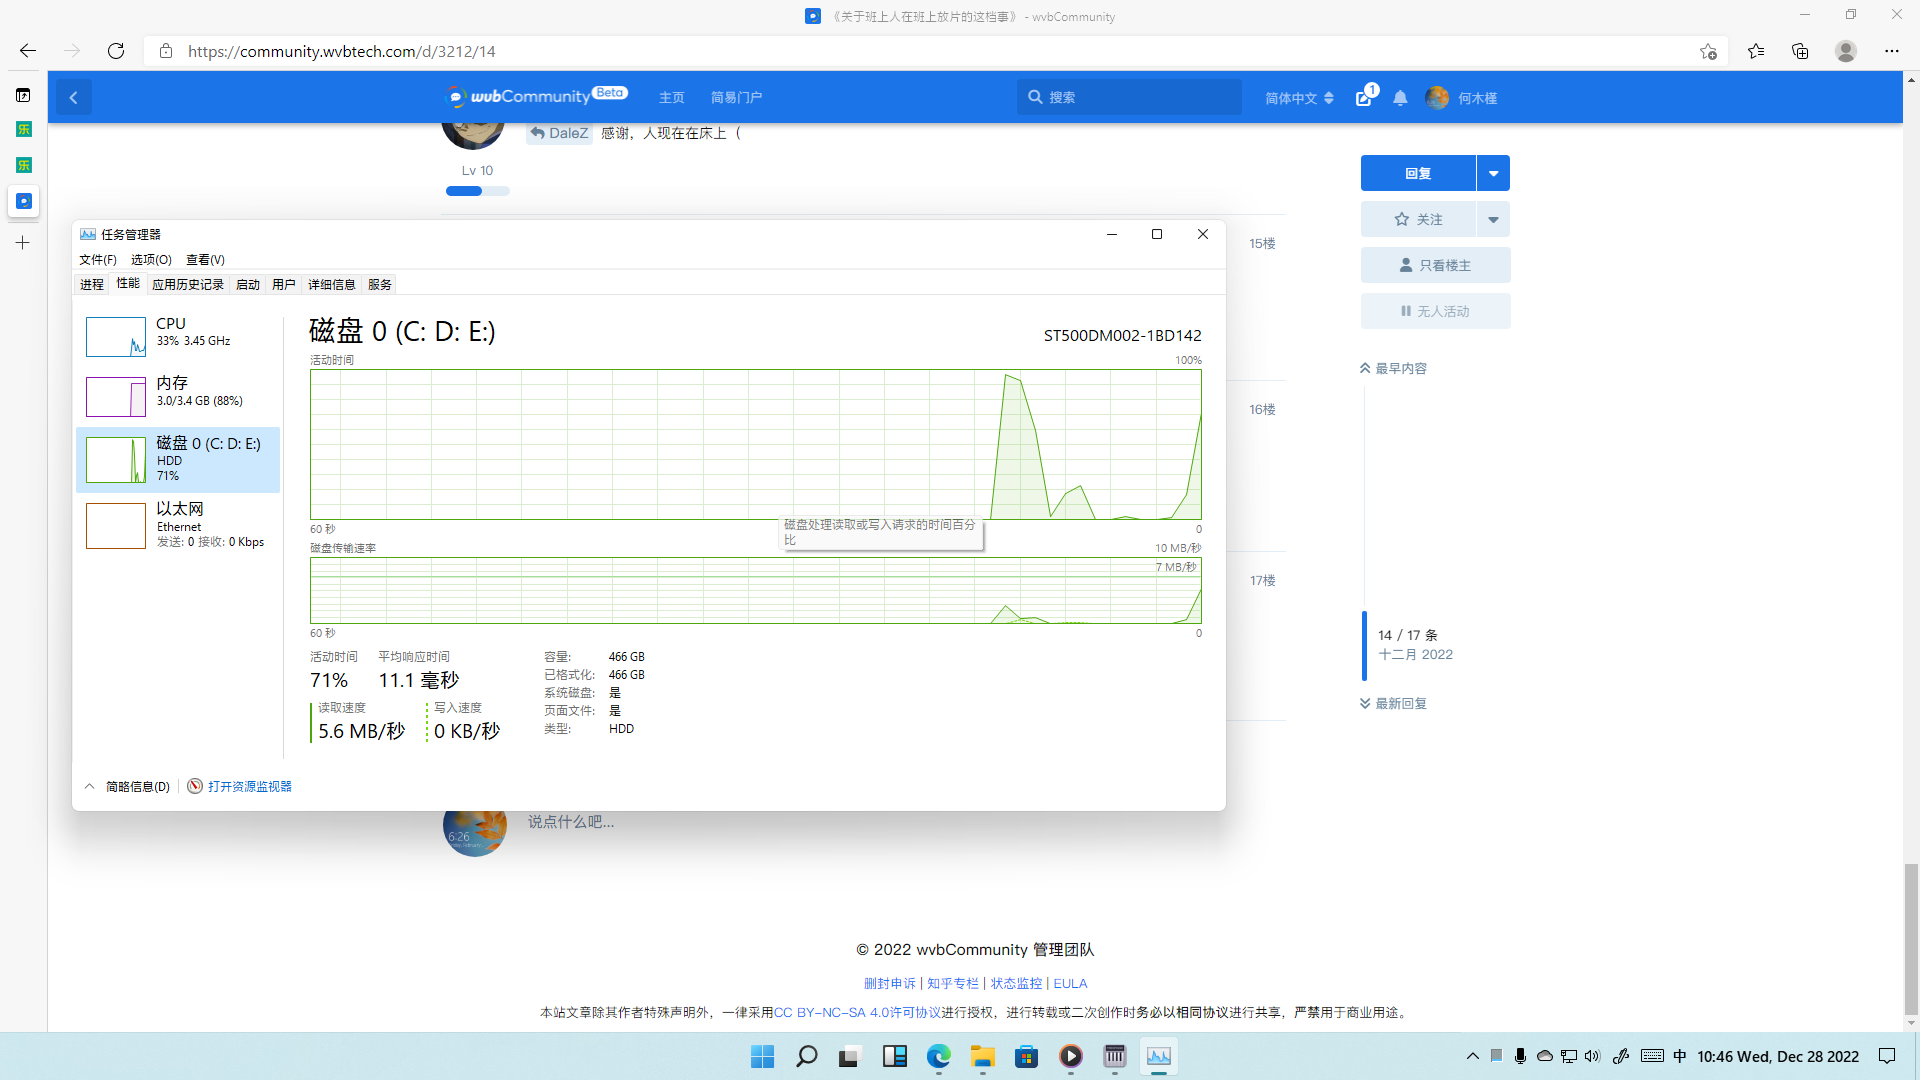Viewport: 1920px width, 1080px height.
Task: Click the DaleZ reply mention link
Action: [559, 133]
